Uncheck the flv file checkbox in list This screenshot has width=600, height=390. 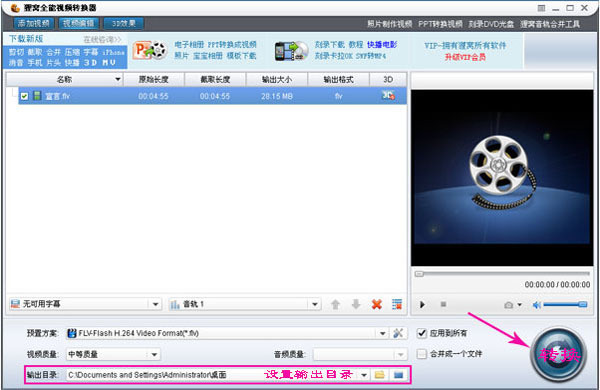click(24, 96)
